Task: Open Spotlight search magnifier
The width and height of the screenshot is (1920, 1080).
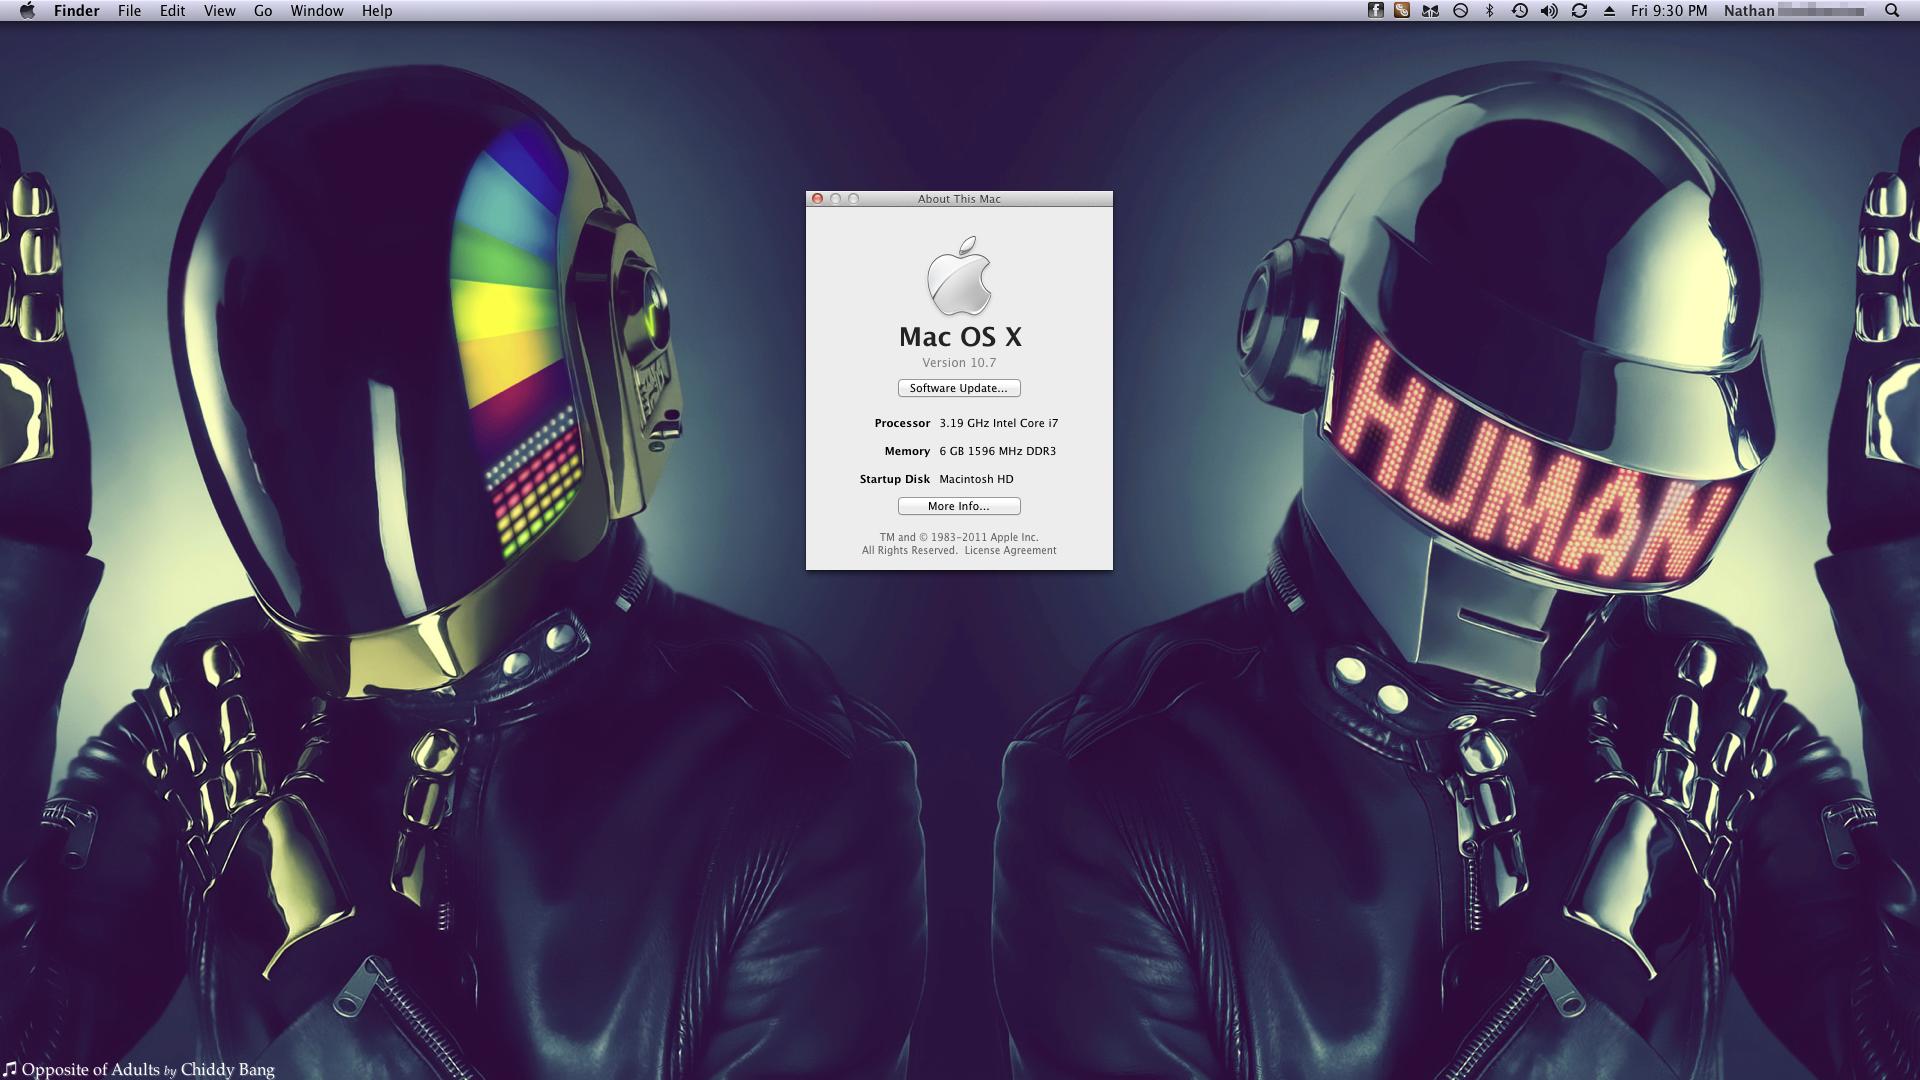Action: click(x=1892, y=11)
